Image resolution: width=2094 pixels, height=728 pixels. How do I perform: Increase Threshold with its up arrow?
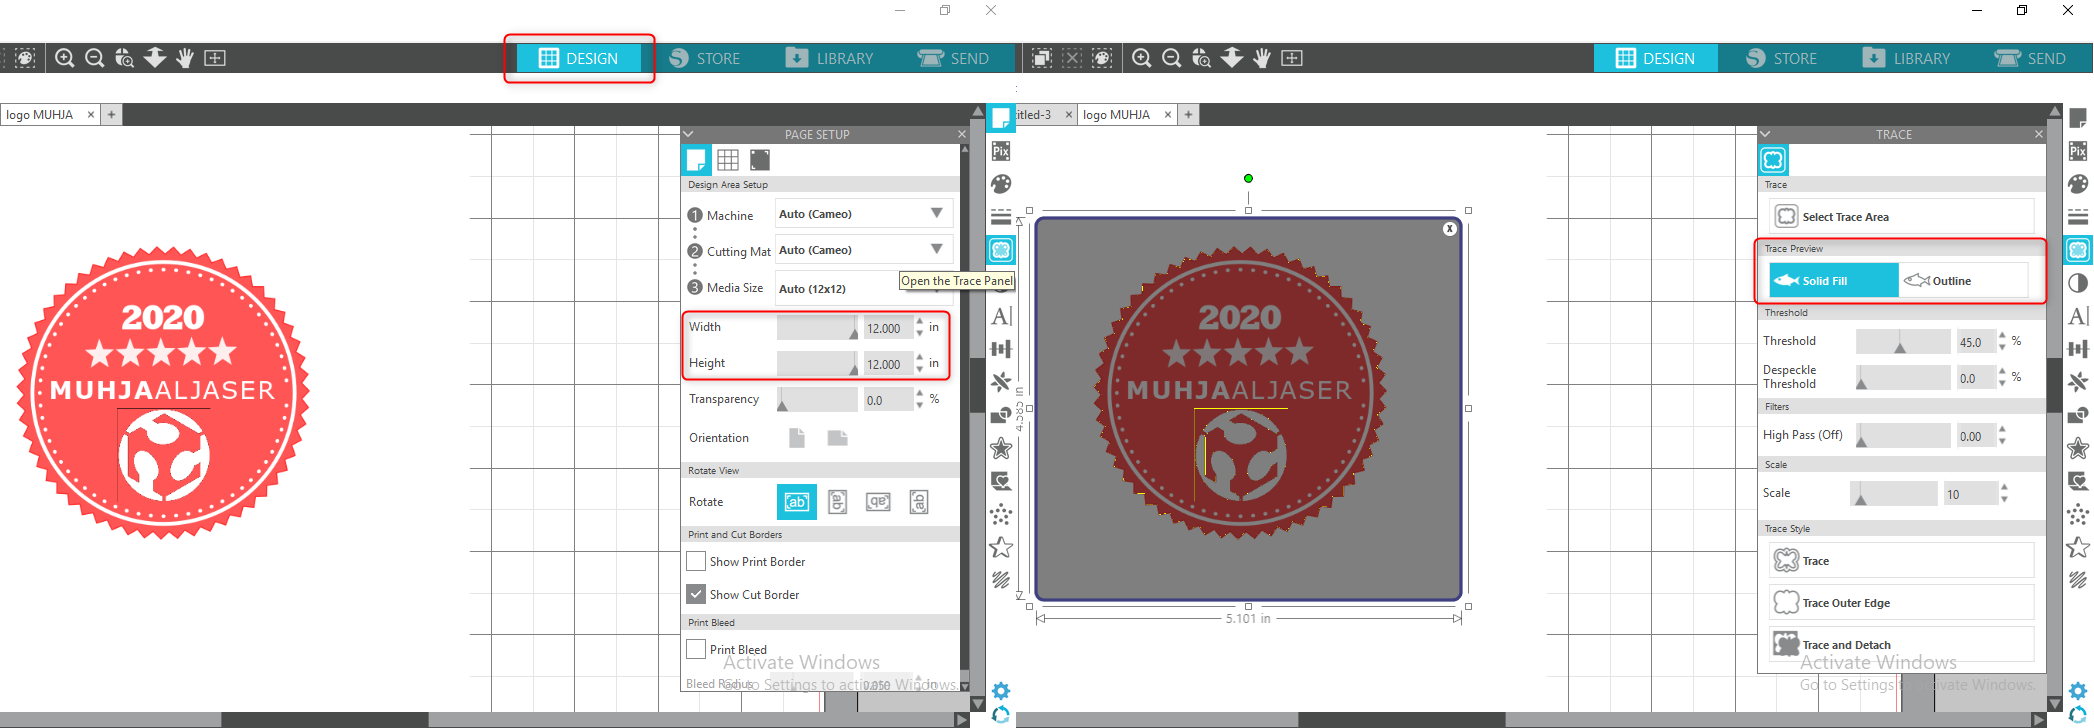tap(2002, 336)
